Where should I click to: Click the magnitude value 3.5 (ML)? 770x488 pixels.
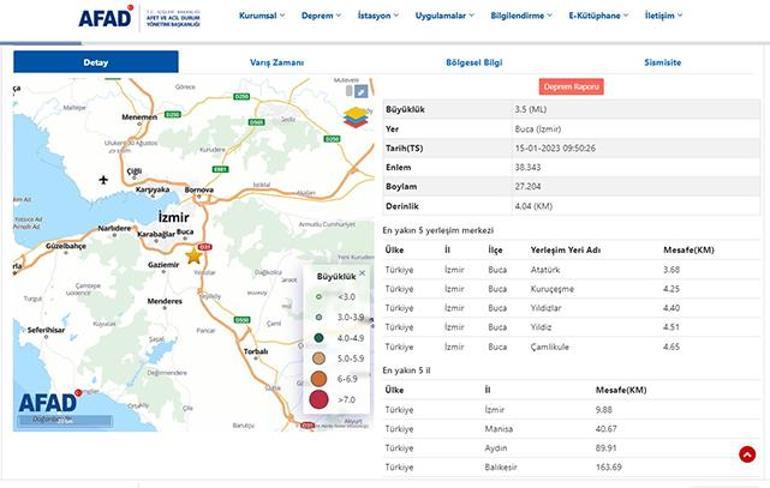pos(530,109)
